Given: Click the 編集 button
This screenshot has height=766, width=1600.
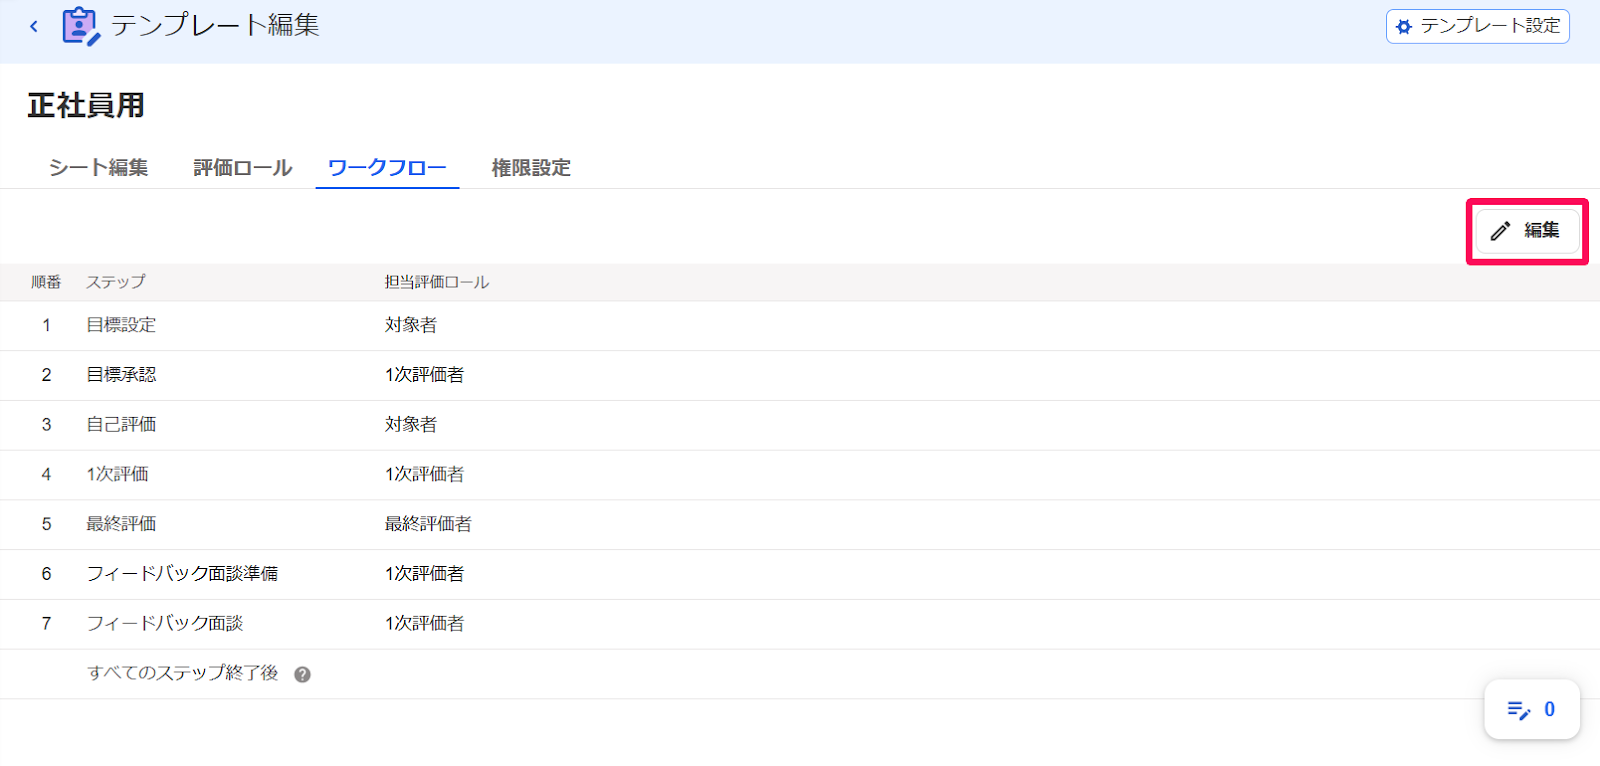Looking at the screenshot, I should 1527,231.
